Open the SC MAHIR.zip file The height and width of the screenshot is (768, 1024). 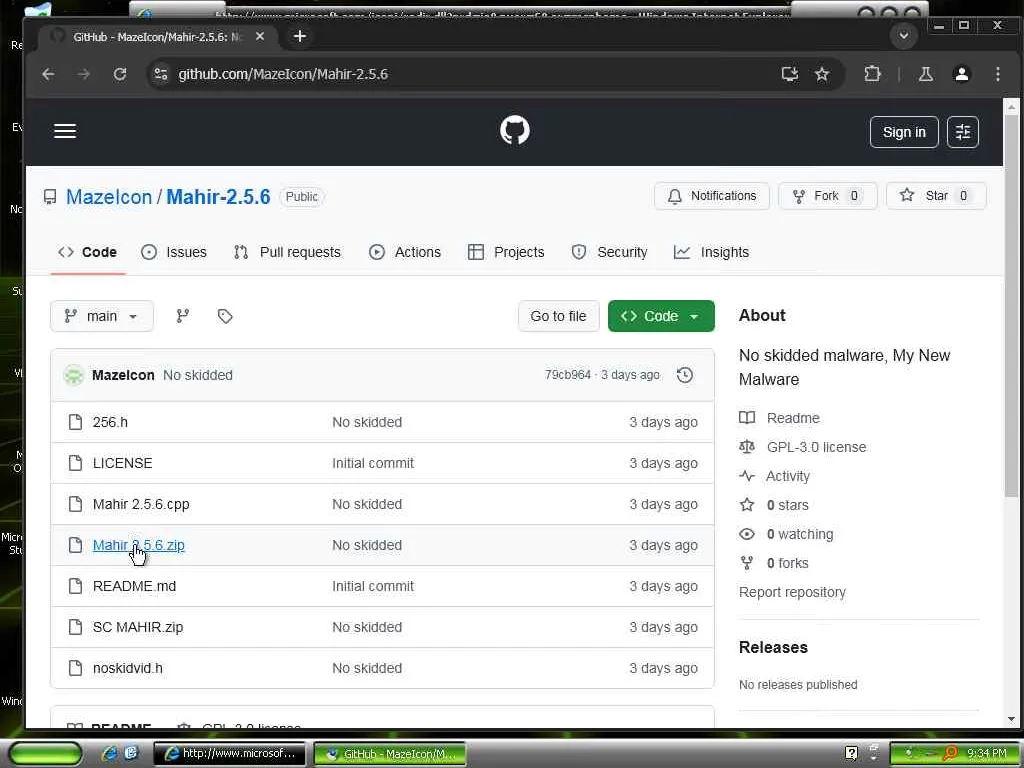[x=138, y=627]
